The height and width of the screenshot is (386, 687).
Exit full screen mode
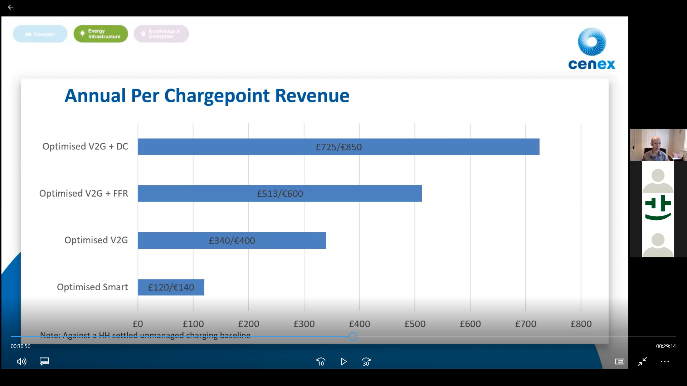tap(642, 361)
